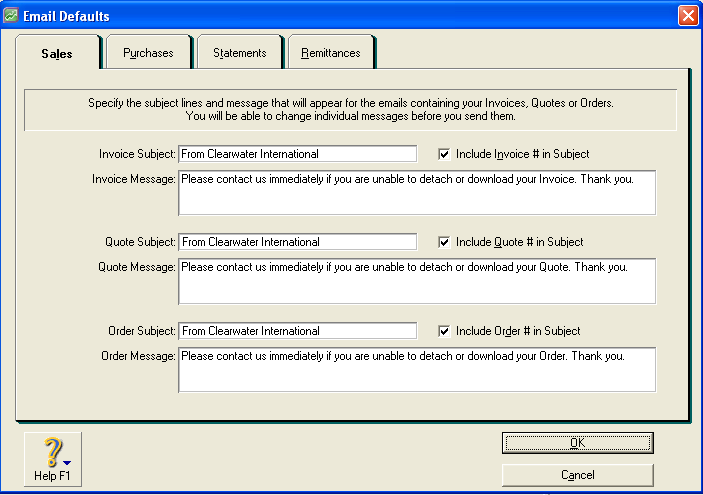
Task: Click the Email Defaults title bar app icon
Action: pyautogui.click(x=11, y=16)
